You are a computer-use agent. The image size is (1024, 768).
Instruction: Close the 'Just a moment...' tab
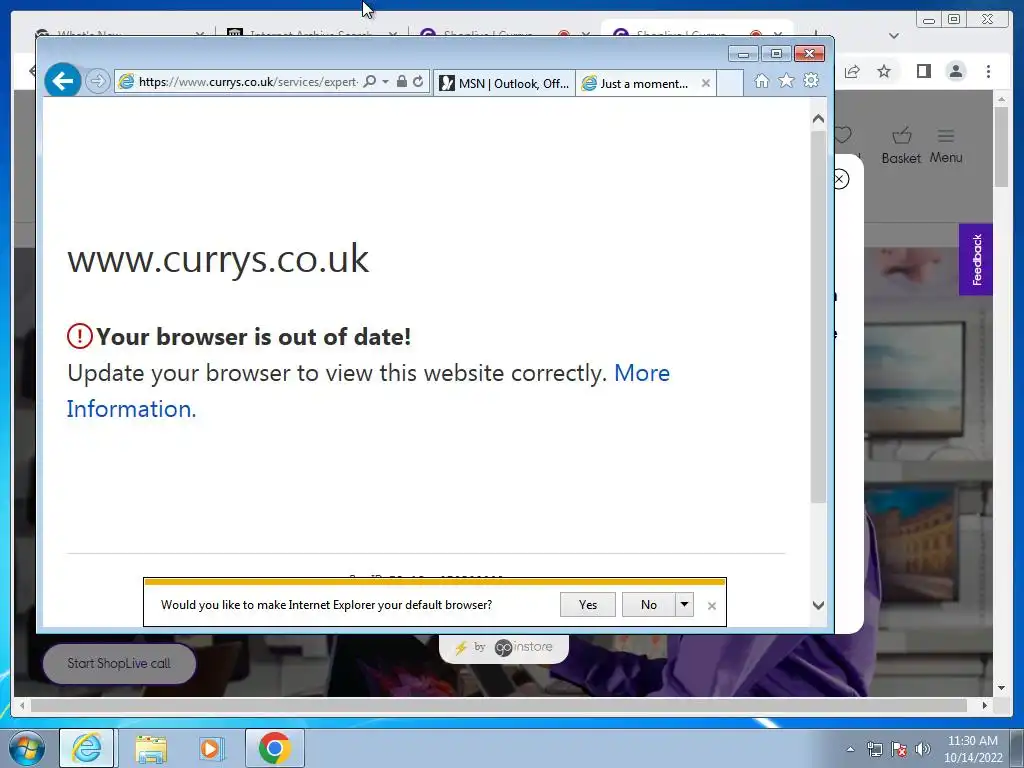point(705,83)
